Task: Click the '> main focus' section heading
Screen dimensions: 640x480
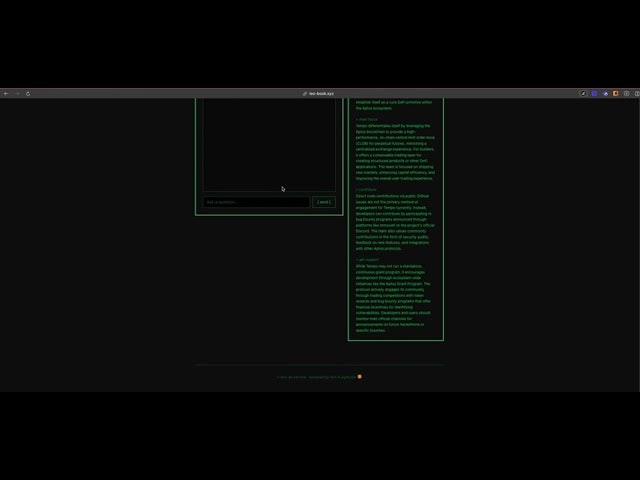Action: pos(367,119)
